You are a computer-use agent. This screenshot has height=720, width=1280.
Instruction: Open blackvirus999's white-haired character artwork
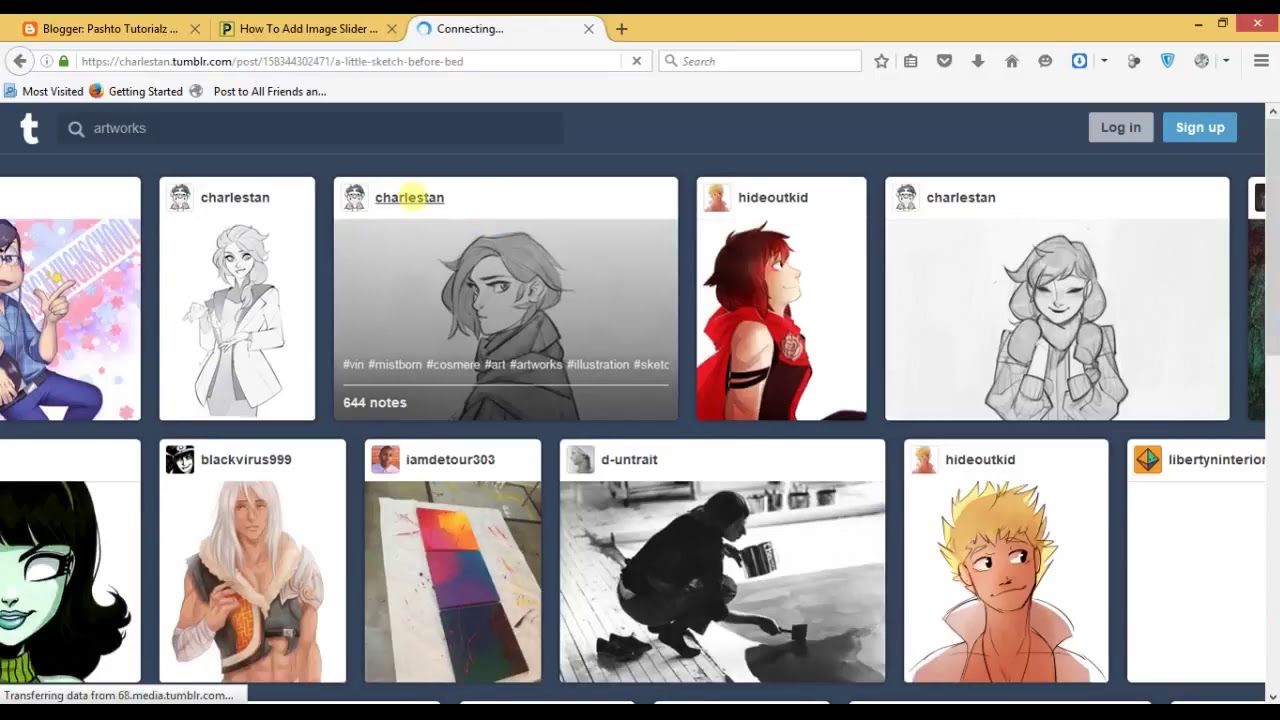(x=252, y=582)
